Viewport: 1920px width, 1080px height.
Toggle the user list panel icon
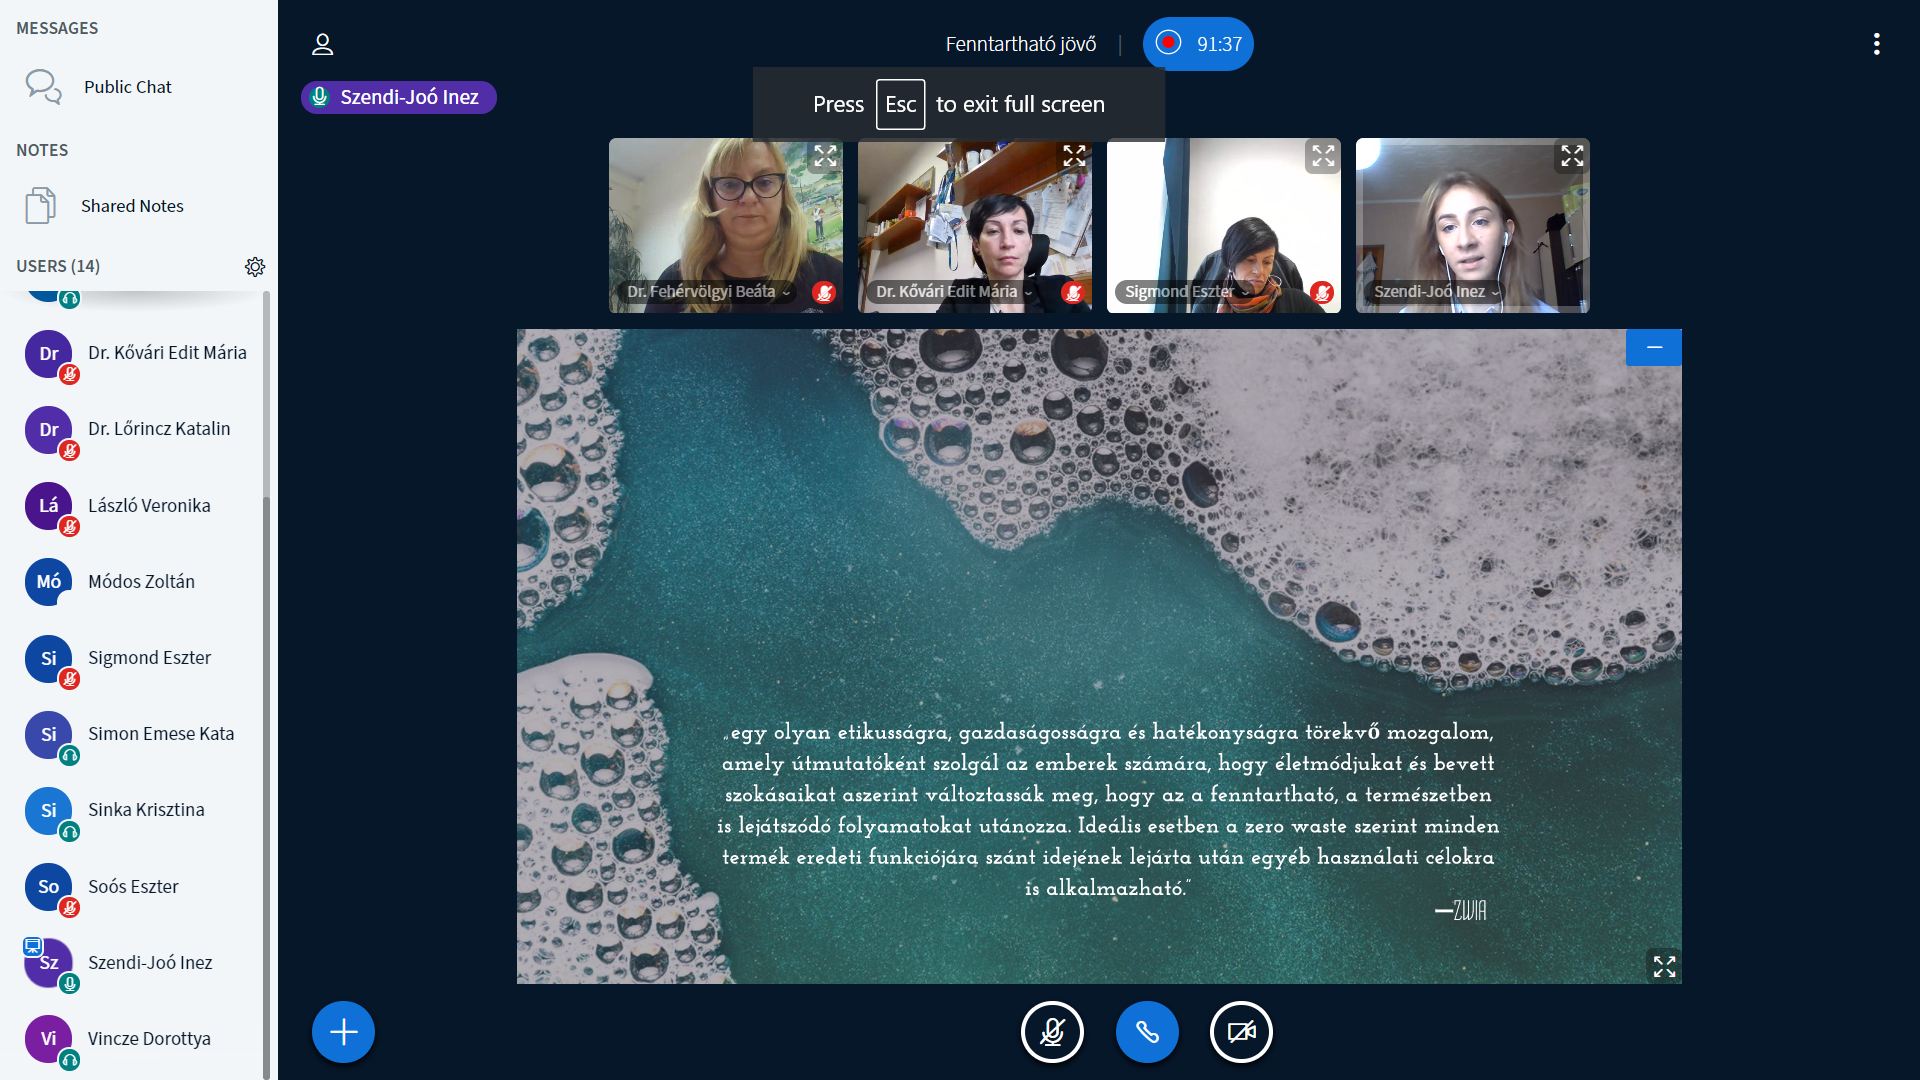[322, 44]
